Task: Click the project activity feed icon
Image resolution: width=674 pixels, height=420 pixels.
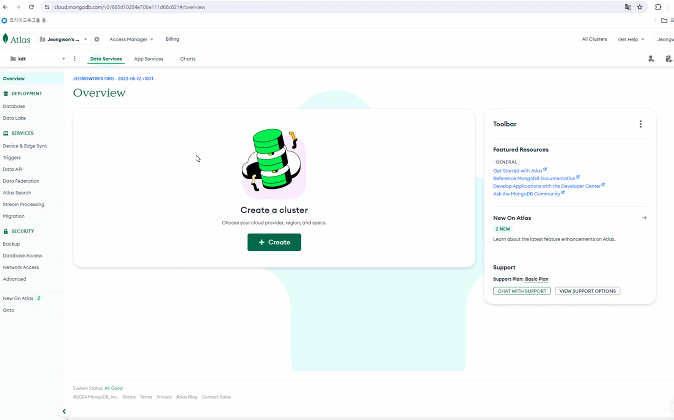Action: point(668,58)
